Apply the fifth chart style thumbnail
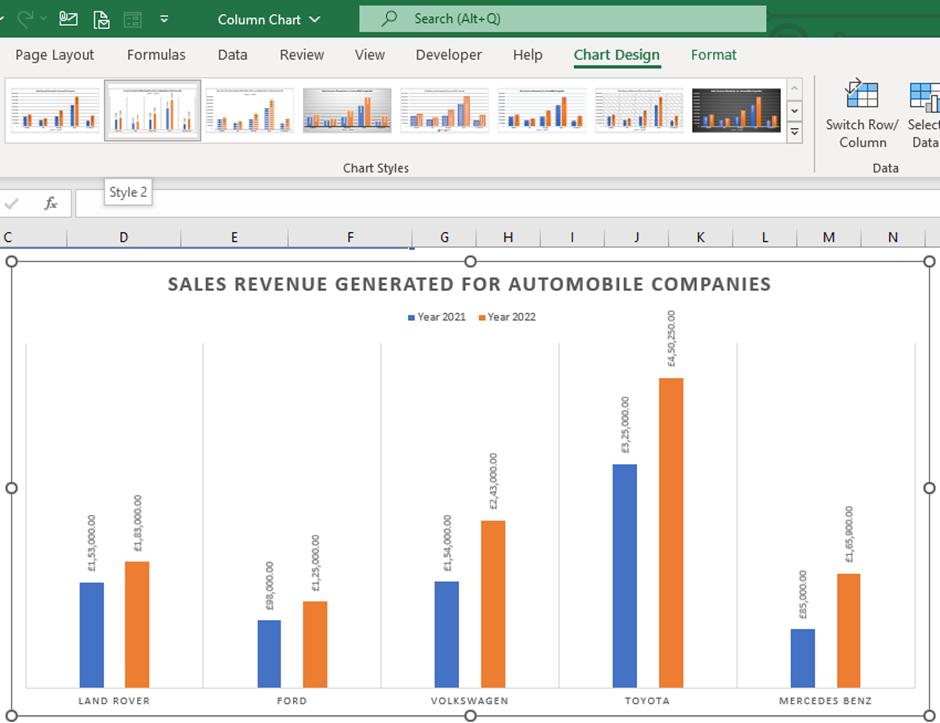Viewport: 940px width, 723px height. pyautogui.click(x=444, y=110)
